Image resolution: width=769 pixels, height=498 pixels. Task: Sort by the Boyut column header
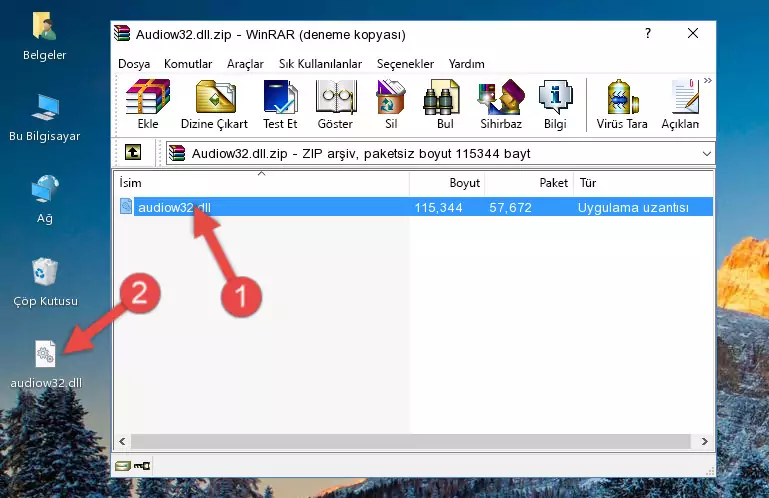(x=447, y=183)
